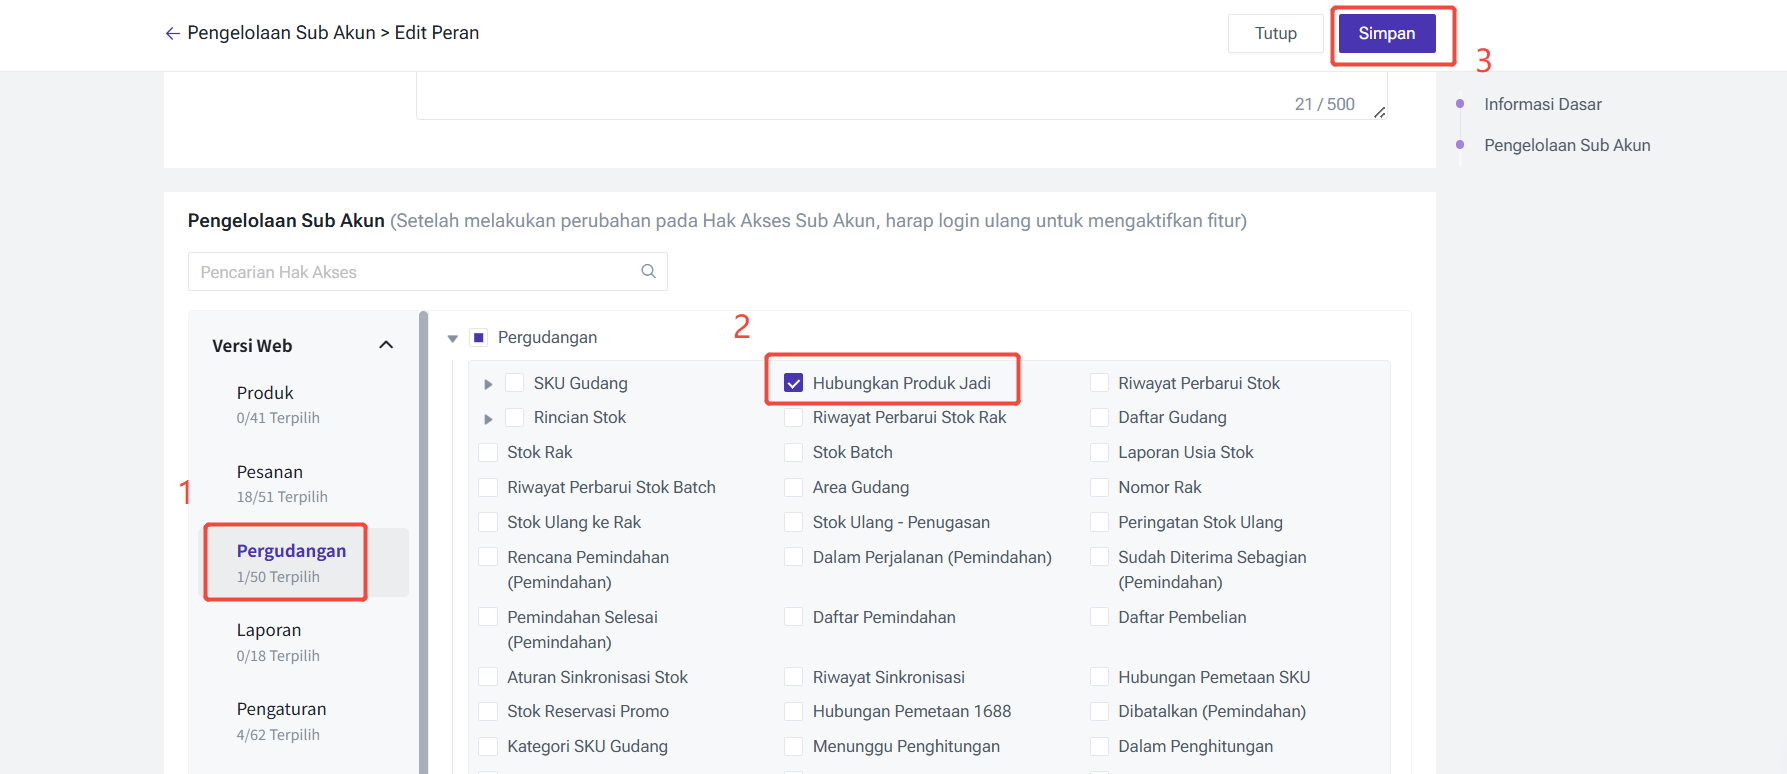Tick the Riwayat Perbarui Stok checkbox

pos(1099,383)
